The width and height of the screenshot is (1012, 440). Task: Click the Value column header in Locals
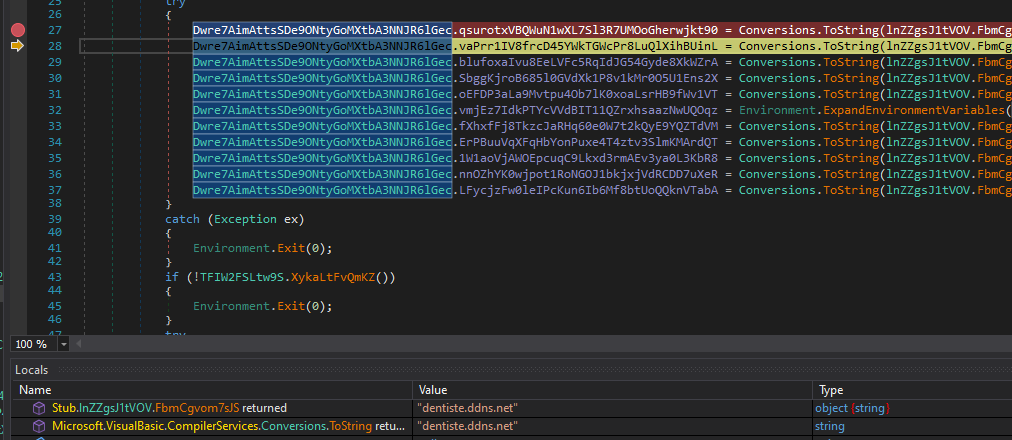(433, 390)
